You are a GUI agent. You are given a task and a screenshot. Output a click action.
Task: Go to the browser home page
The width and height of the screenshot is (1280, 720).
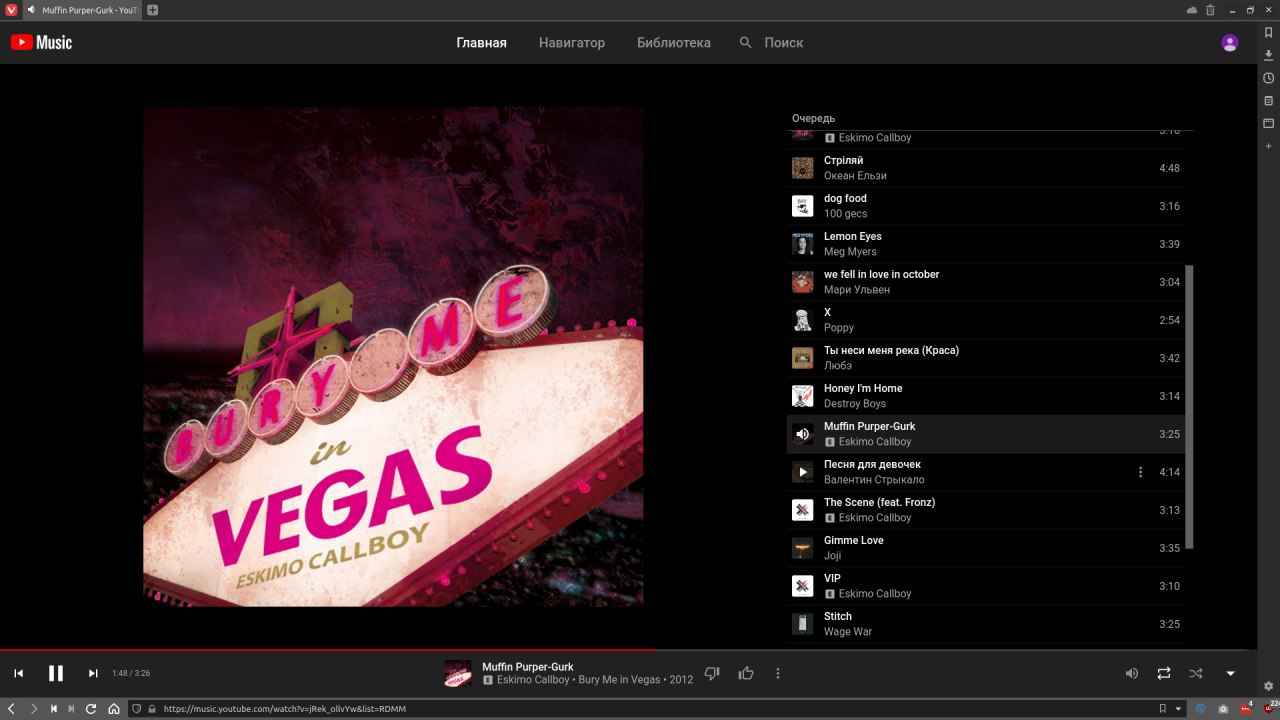(114, 709)
